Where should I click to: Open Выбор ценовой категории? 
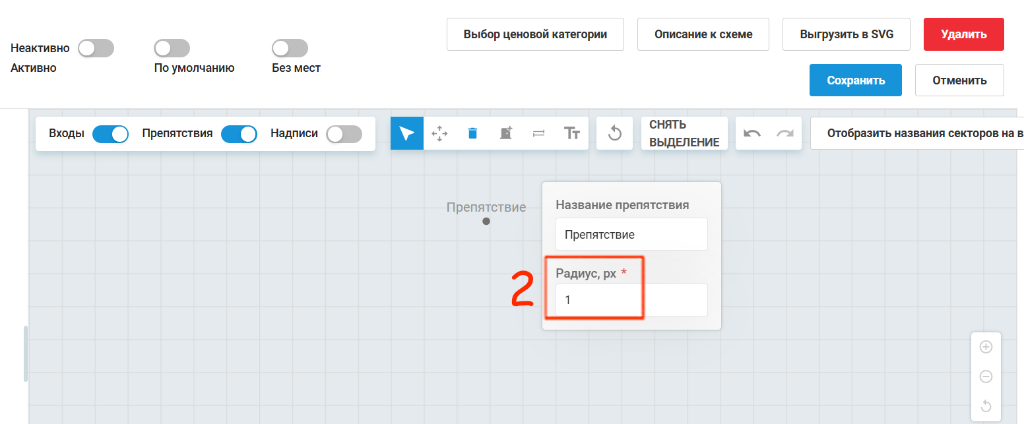[x=536, y=34]
